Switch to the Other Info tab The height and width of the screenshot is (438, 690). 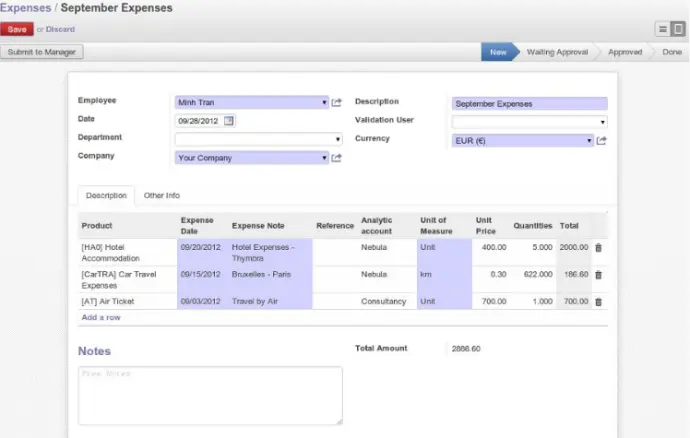(161, 195)
